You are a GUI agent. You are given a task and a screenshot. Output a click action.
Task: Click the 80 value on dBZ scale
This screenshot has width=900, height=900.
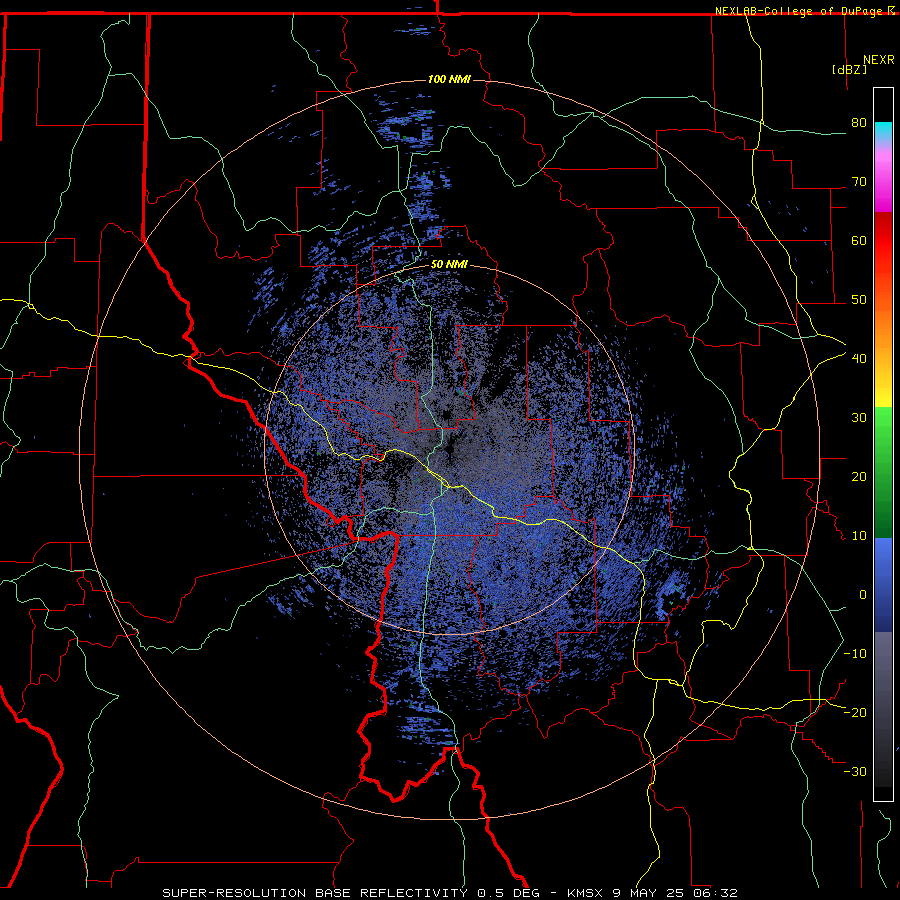click(x=859, y=122)
